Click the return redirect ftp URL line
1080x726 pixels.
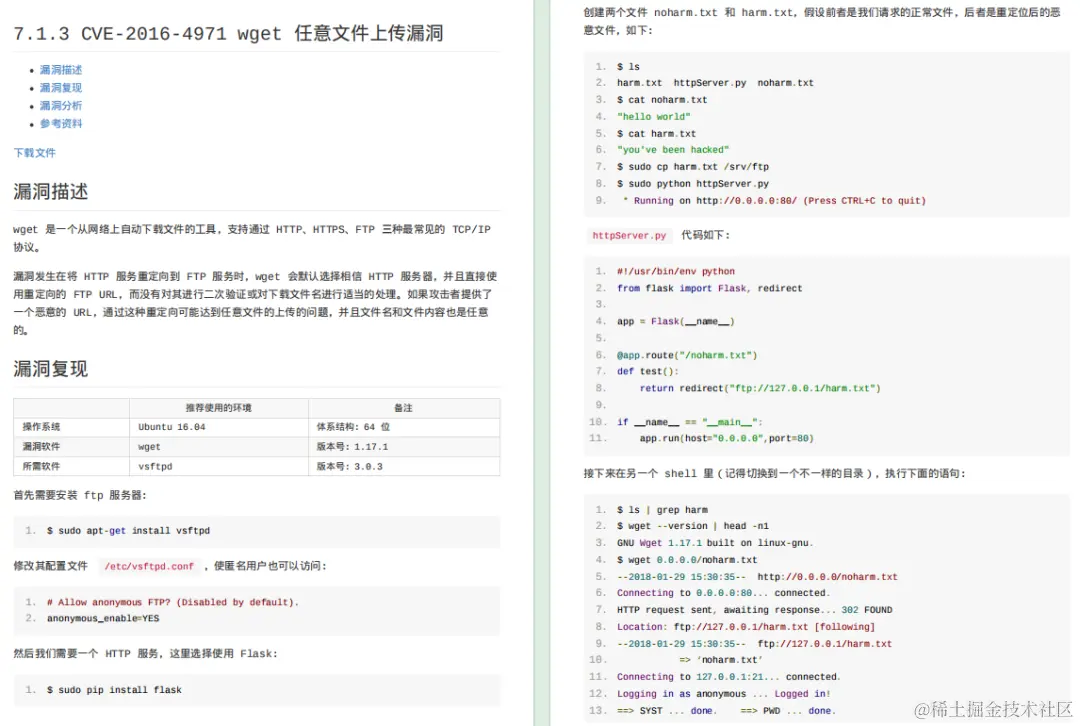tap(760, 388)
